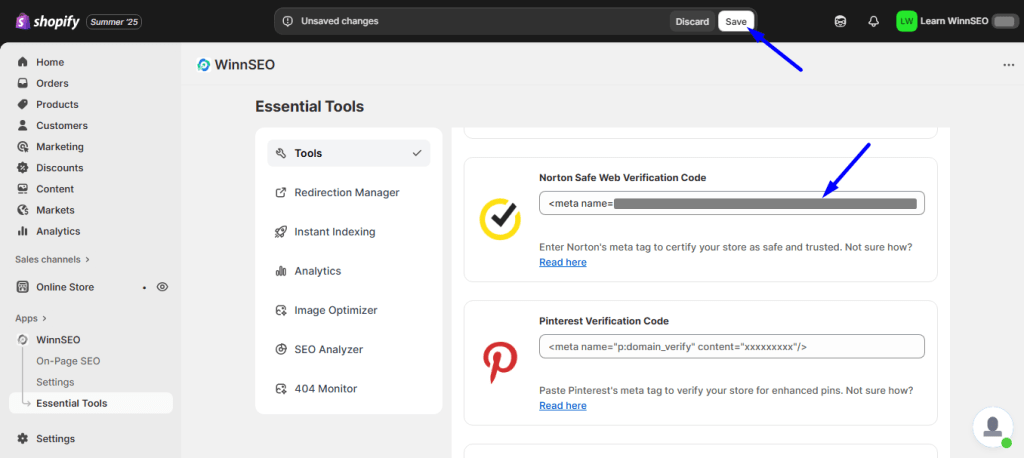Click the Norton Safe Web Verification Code field

(731, 203)
